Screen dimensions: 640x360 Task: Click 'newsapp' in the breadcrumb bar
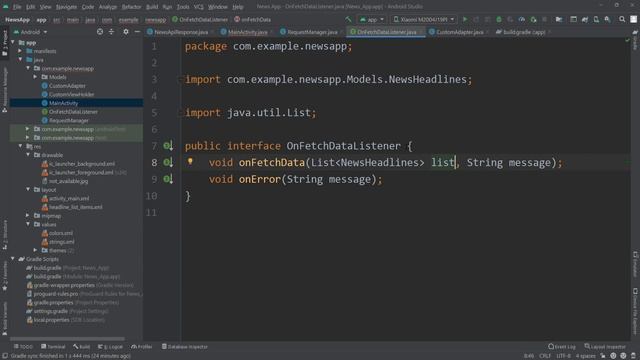(x=156, y=20)
